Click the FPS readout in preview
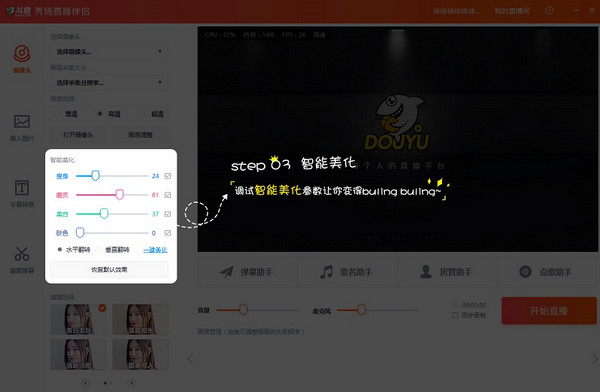The image size is (600, 392). pos(294,35)
